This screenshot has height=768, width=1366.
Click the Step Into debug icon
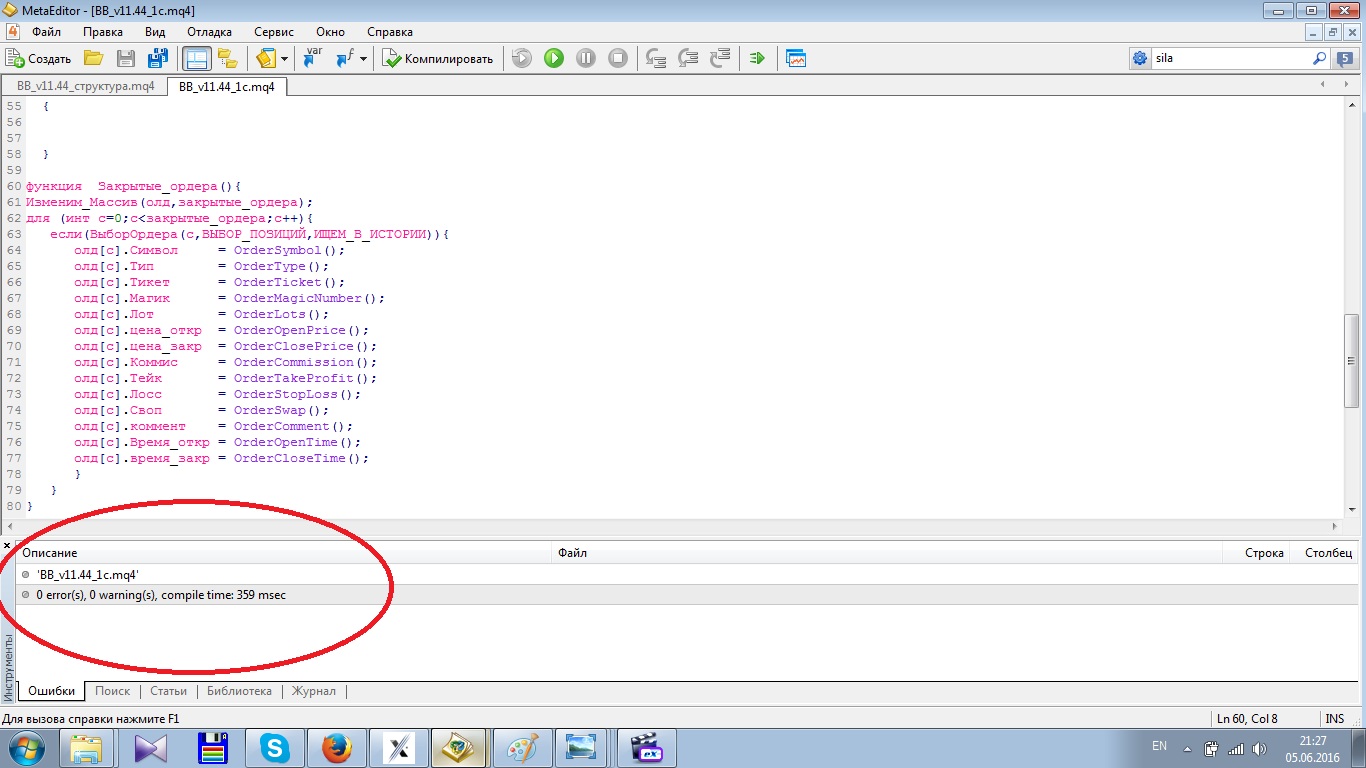click(656, 59)
